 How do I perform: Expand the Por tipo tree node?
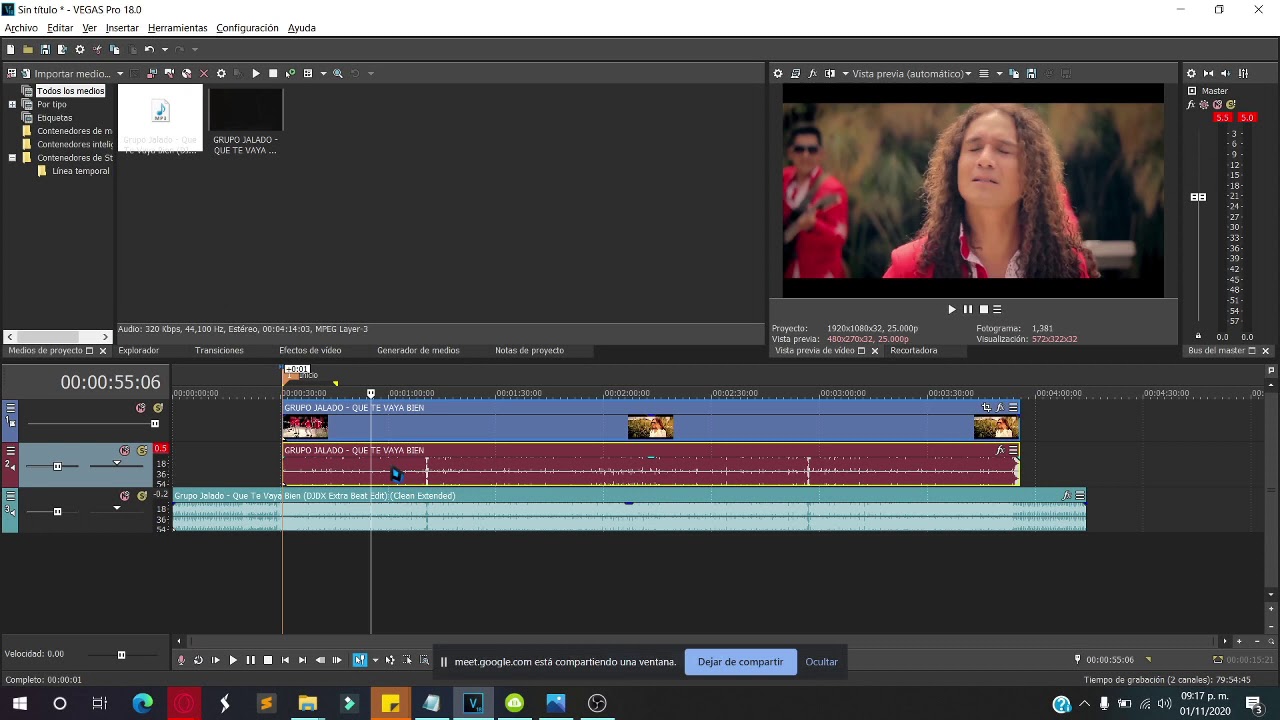point(12,104)
